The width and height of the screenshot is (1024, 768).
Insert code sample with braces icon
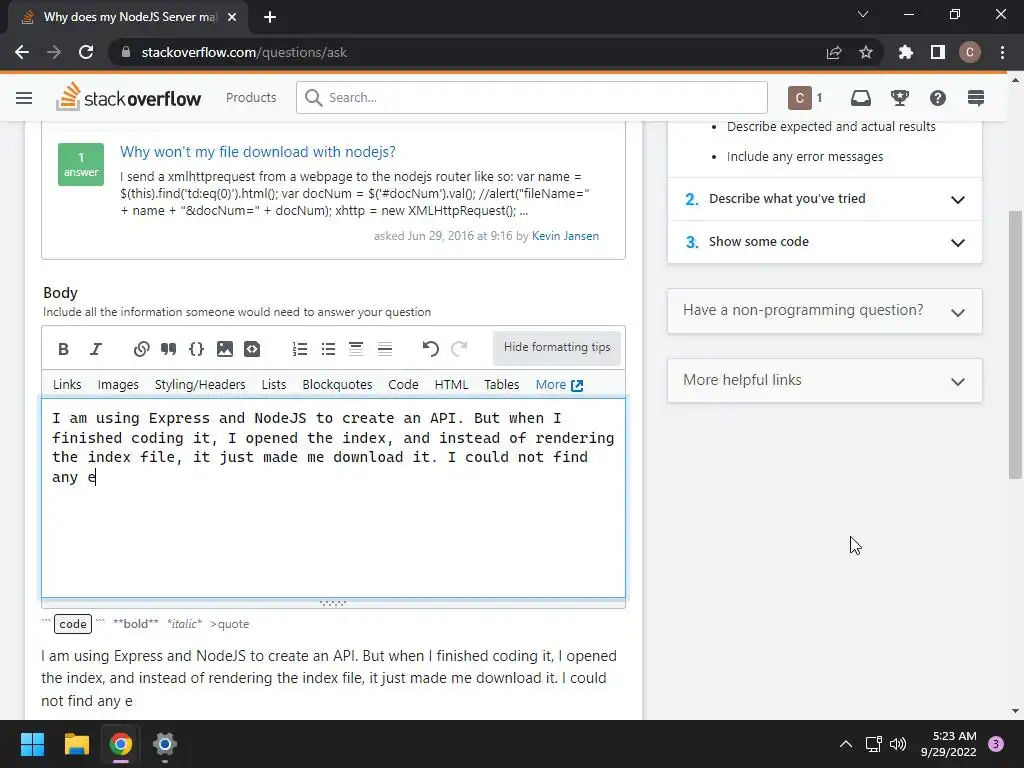(197, 349)
